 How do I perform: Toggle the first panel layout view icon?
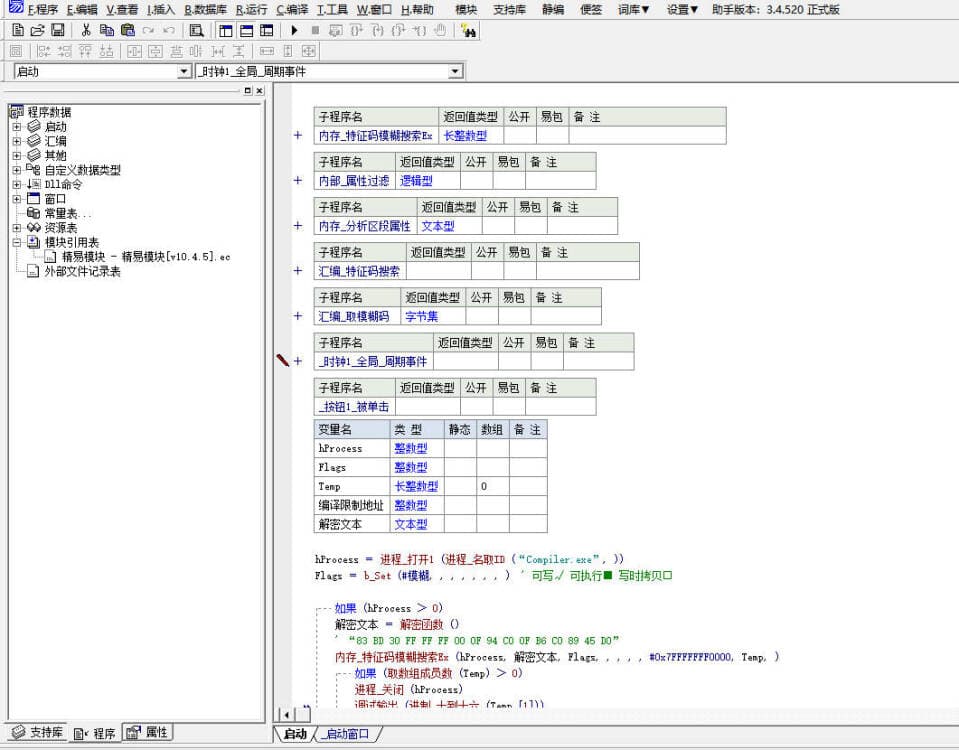point(226,30)
